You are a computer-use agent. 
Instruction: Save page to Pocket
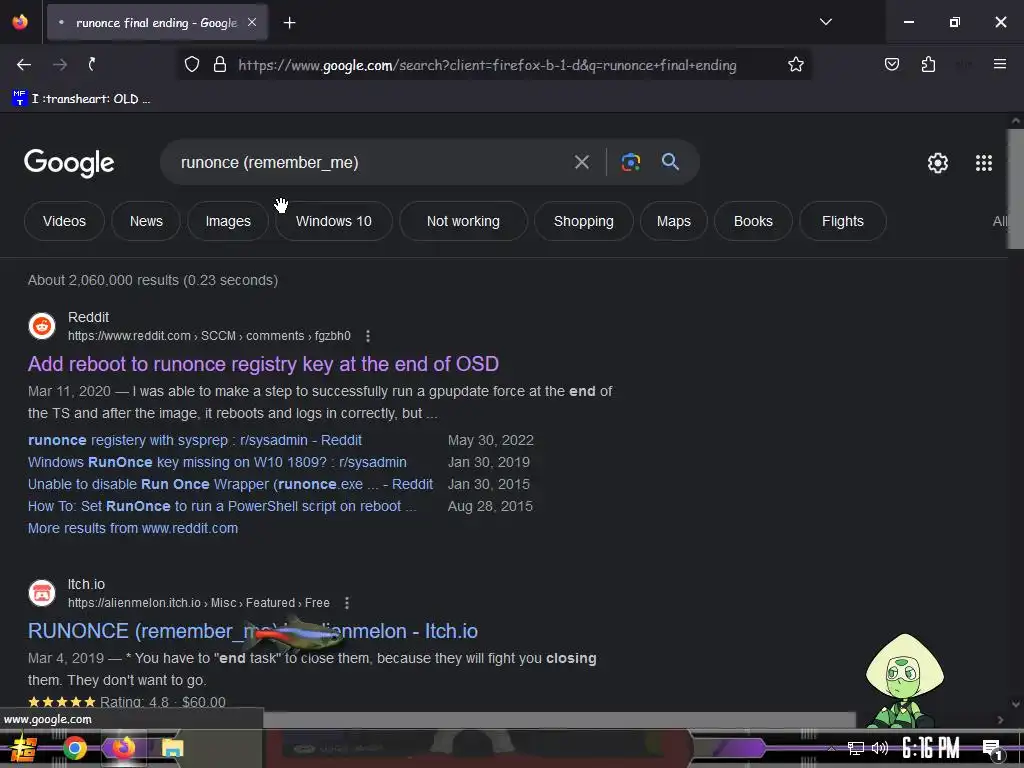[x=891, y=64]
